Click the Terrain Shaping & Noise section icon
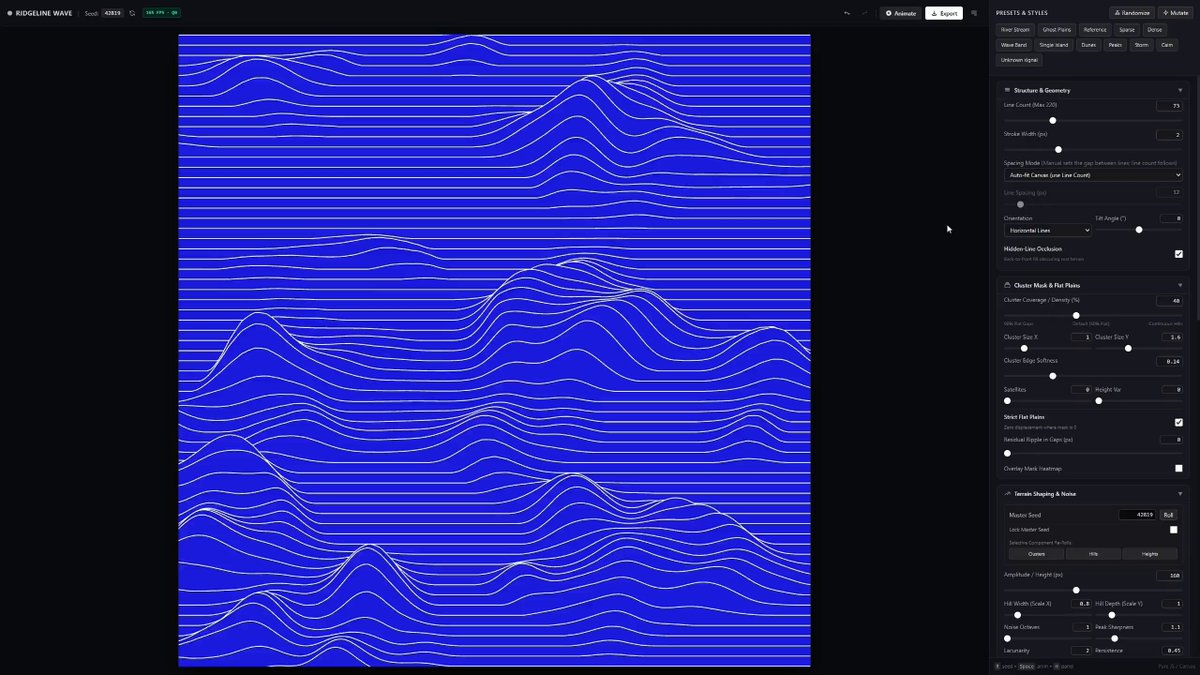Viewport: 1200px width, 675px height. (1007, 493)
